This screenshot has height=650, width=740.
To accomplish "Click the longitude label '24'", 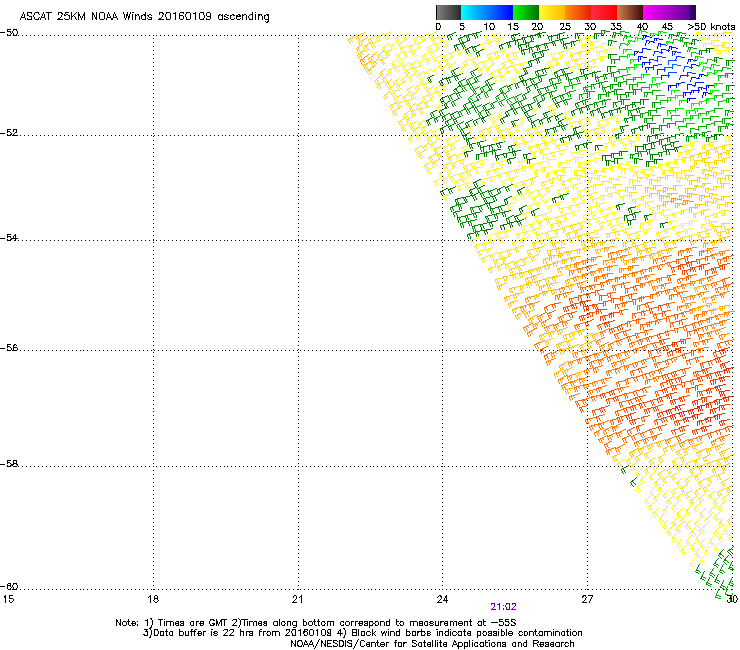I will point(442,599).
